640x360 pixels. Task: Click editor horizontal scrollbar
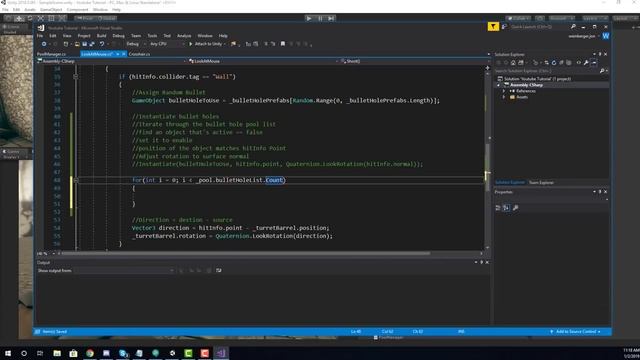[x=245, y=253]
